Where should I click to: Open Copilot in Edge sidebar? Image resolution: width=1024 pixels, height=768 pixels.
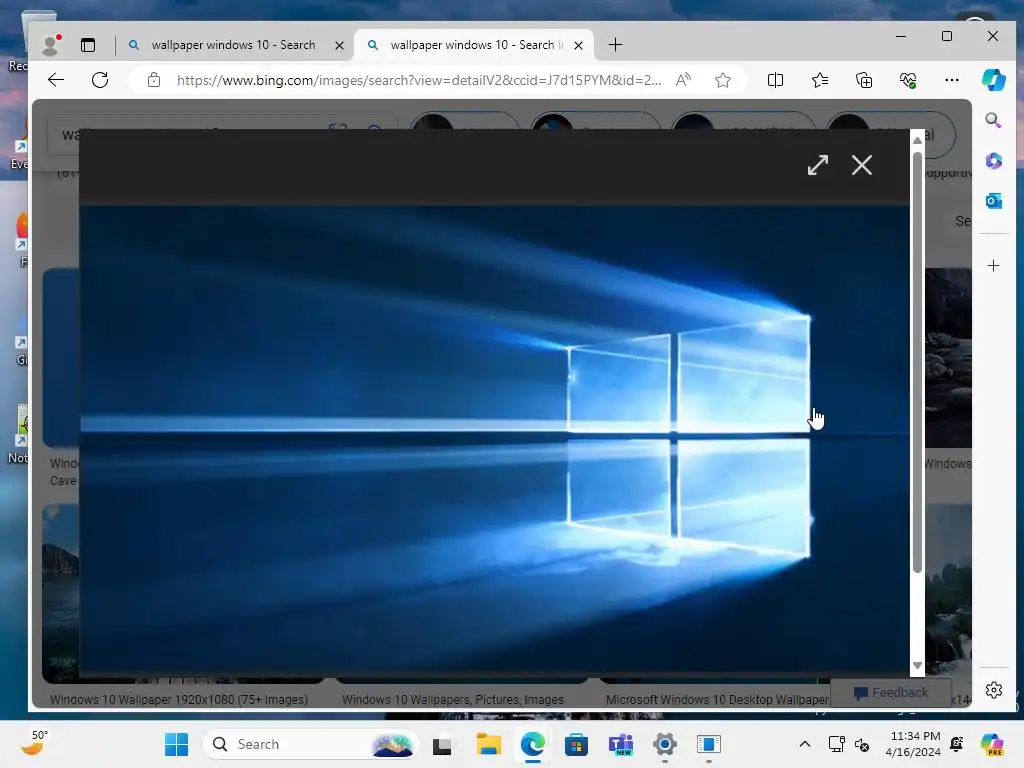click(993, 80)
